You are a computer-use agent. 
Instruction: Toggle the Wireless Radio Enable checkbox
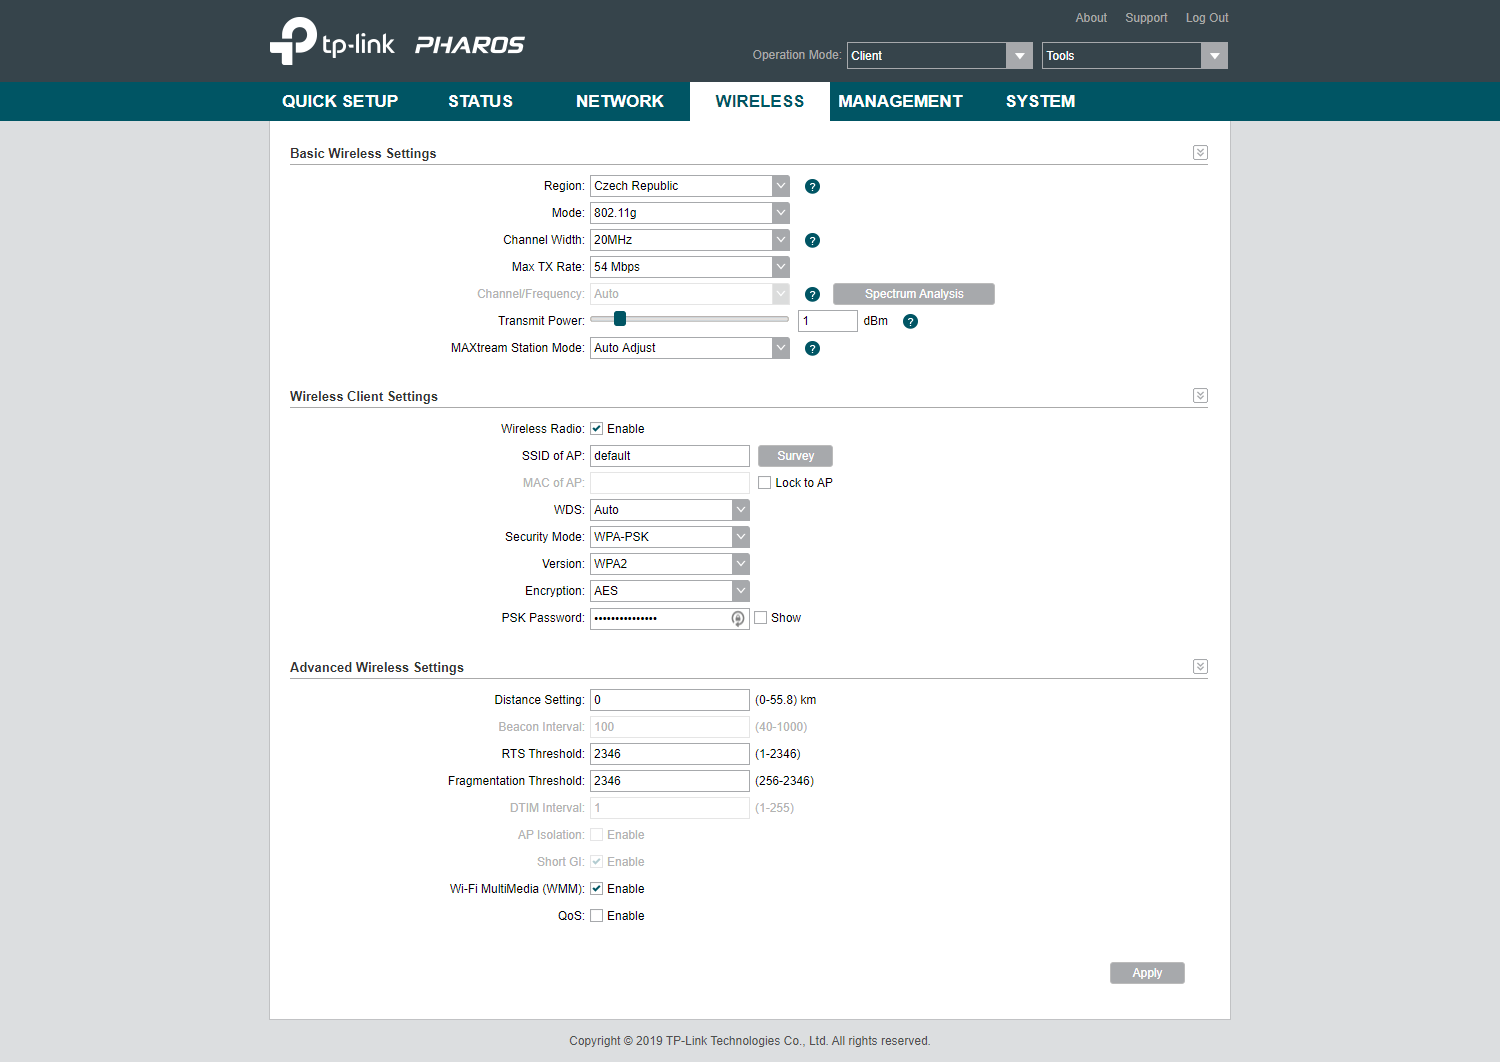[x=597, y=429]
